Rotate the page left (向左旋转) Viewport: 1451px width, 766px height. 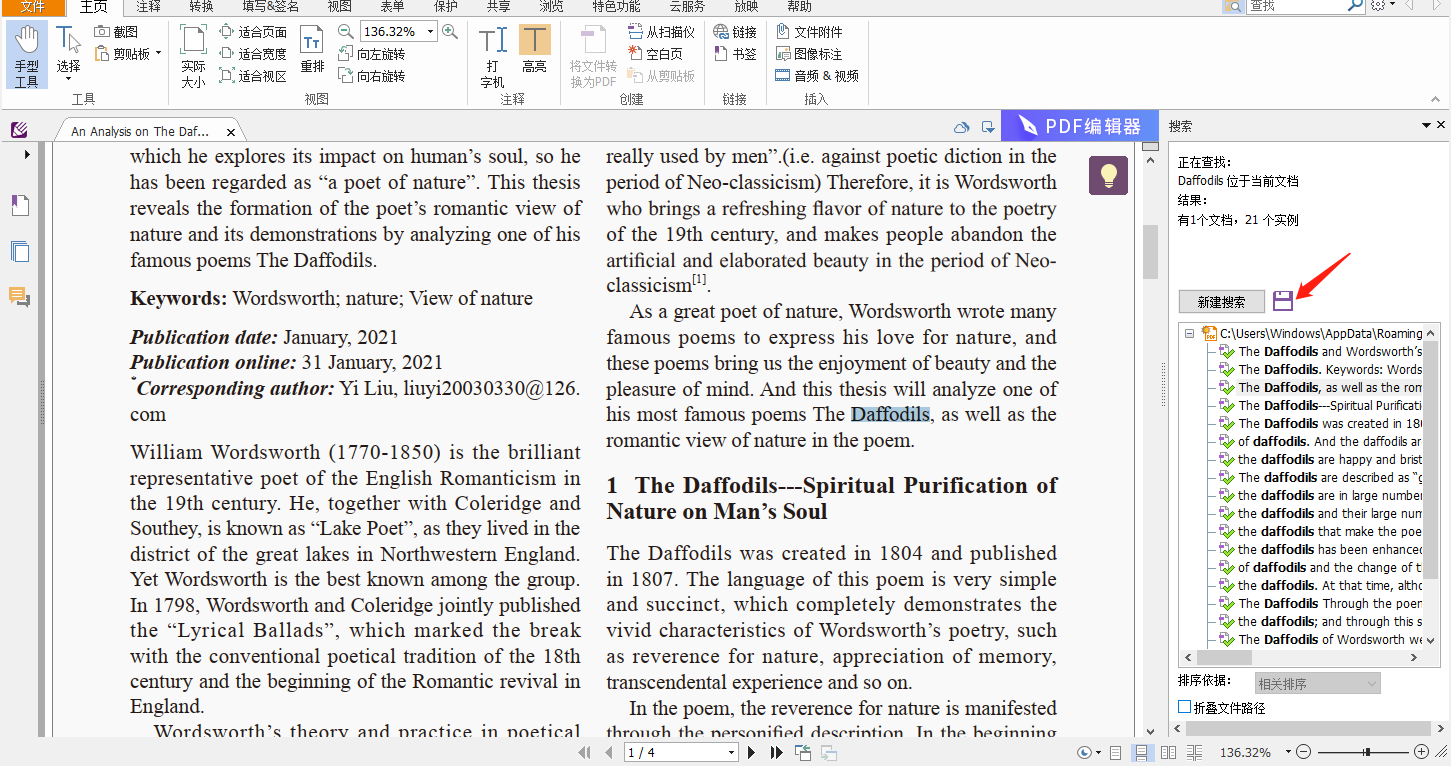(x=371, y=54)
